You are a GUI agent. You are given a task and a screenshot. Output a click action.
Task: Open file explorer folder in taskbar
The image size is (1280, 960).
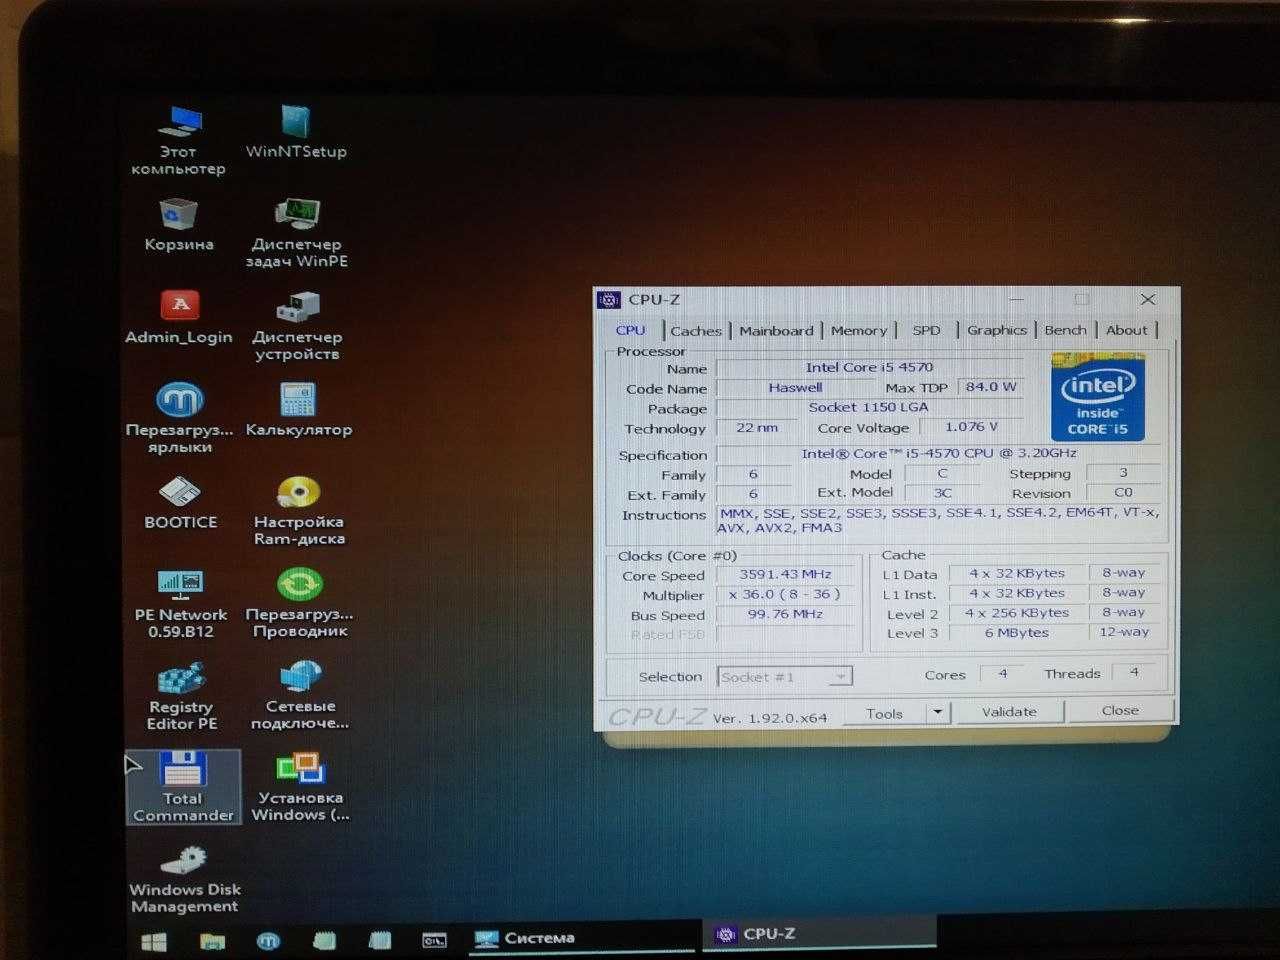click(212, 941)
